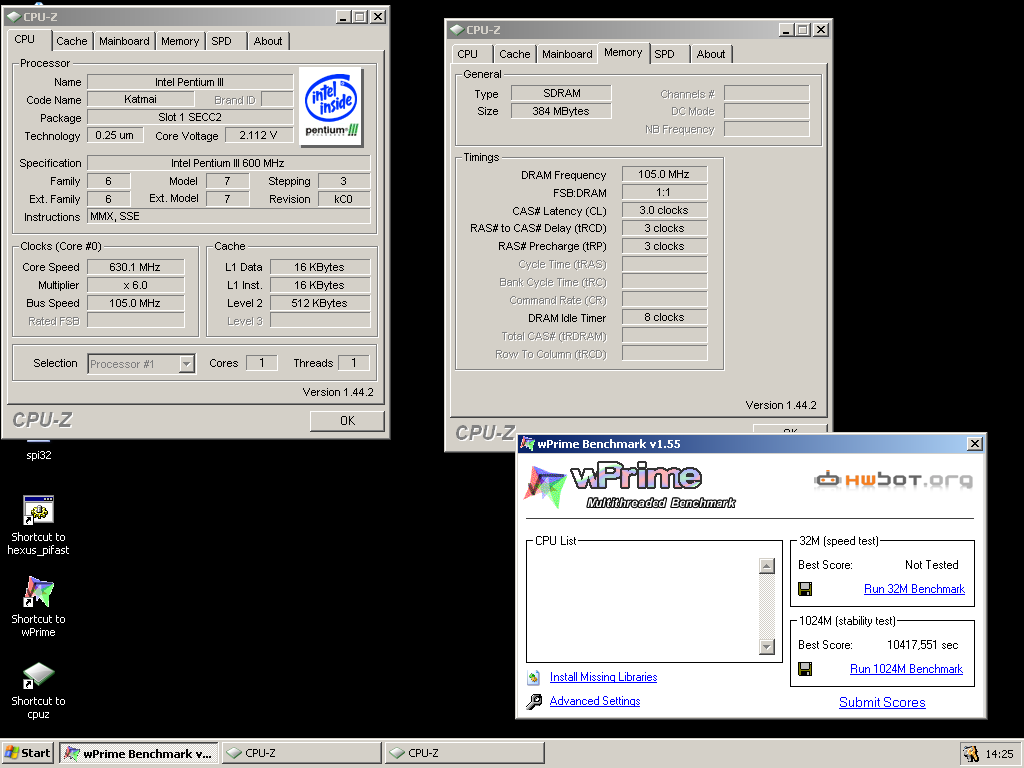Open the Advanced Settings link
The width and height of the screenshot is (1024, 768).
pos(595,701)
